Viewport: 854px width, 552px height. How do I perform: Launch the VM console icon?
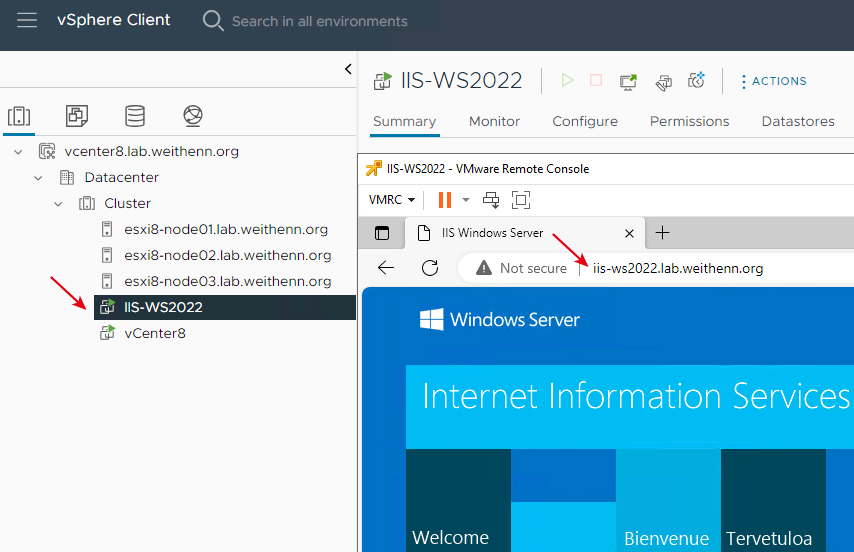click(x=629, y=82)
